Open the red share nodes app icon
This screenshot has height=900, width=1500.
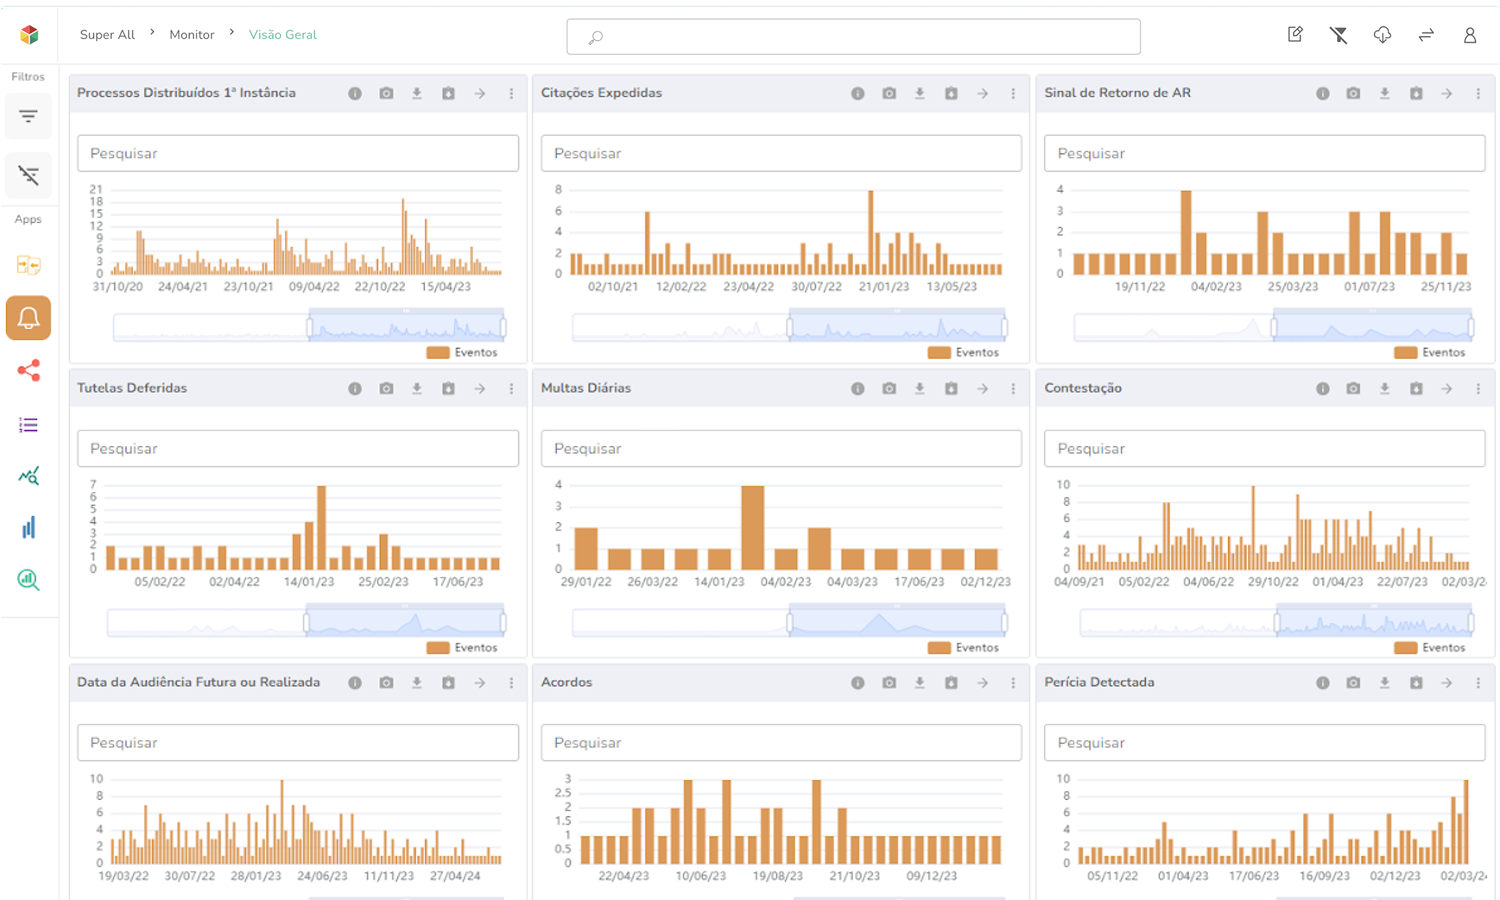(x=28, y=371)
